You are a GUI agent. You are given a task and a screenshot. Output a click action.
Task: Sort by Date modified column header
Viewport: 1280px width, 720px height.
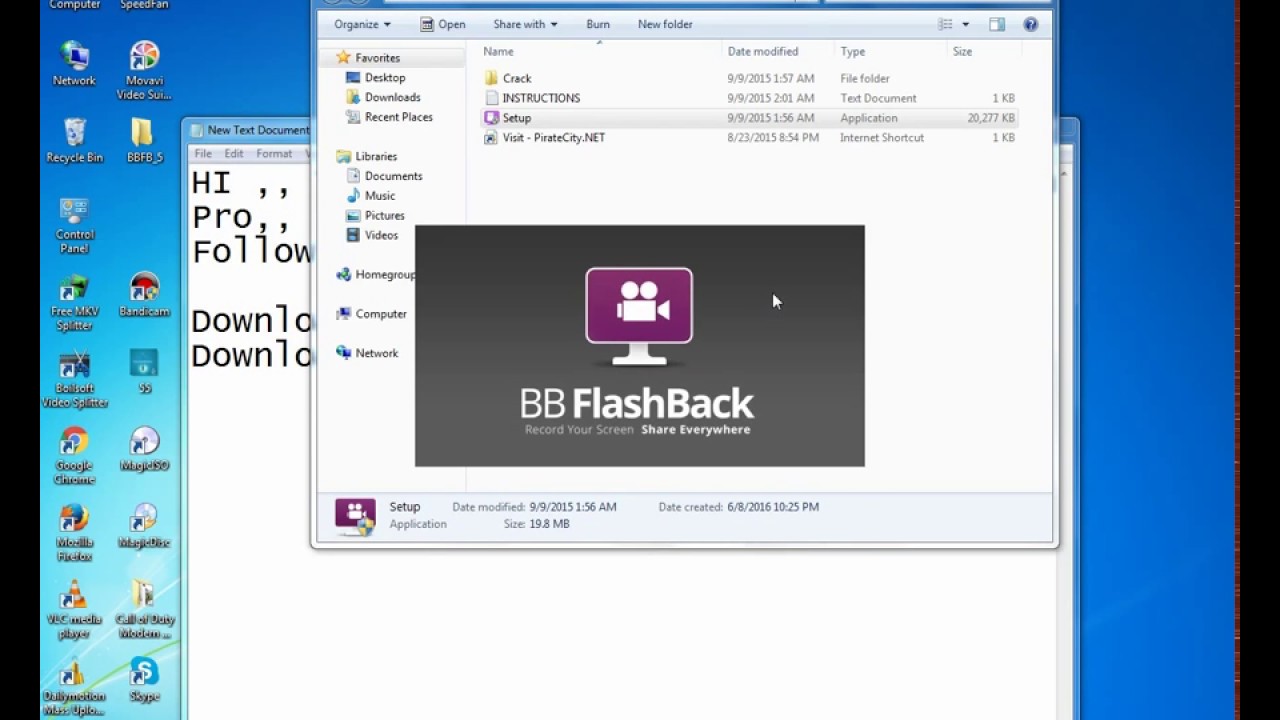pos(777,51)
